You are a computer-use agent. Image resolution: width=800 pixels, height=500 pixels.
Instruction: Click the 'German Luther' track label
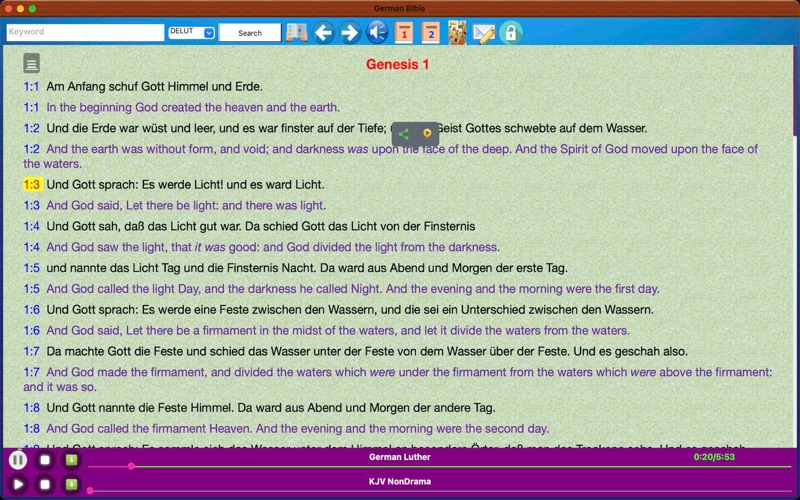400,457
